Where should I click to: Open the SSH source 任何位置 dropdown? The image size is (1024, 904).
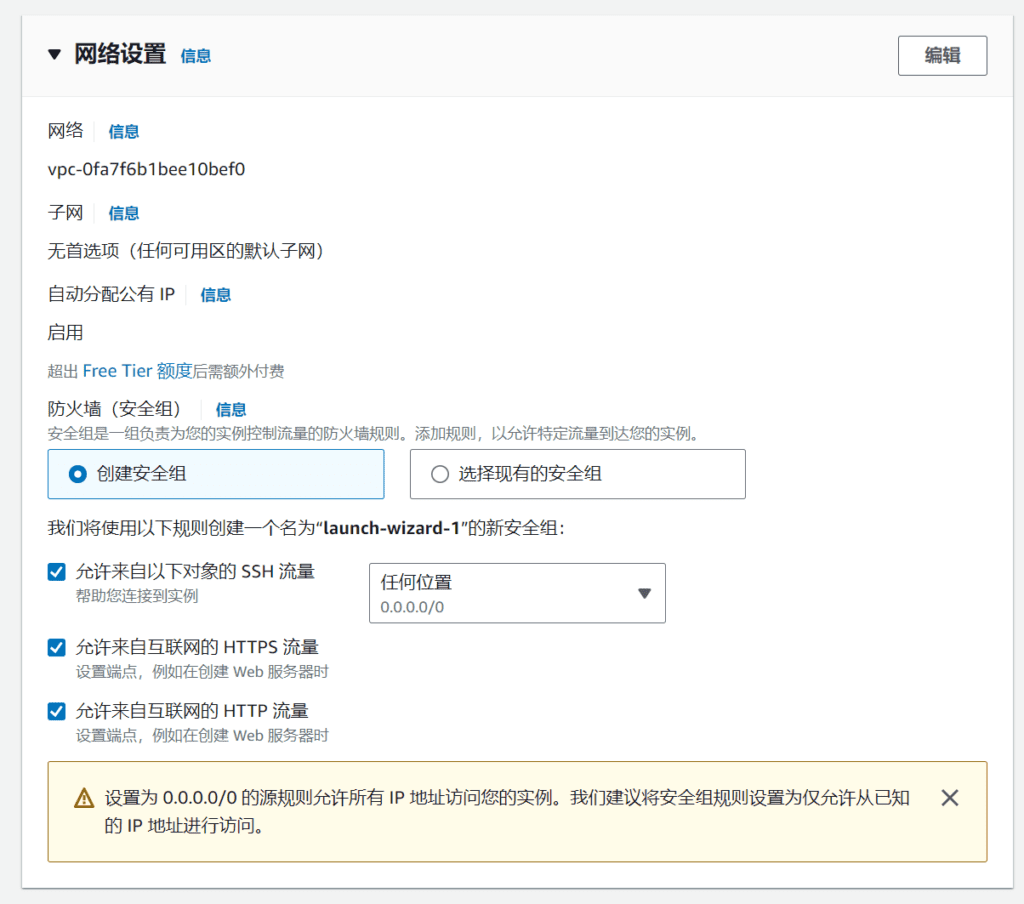(x=517, y=592)
